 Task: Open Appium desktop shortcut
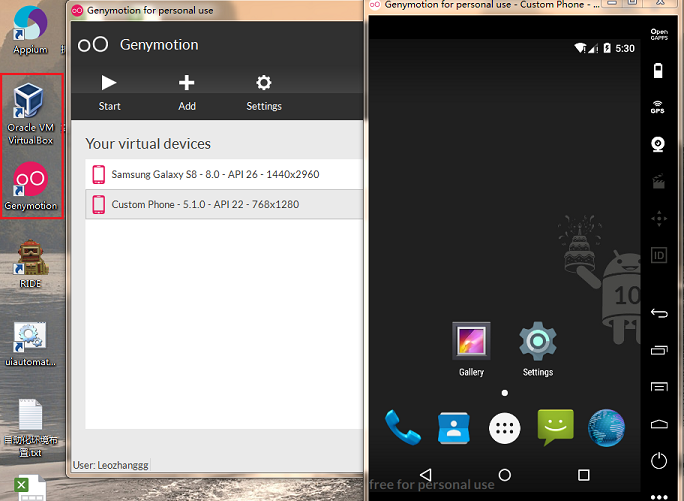click(30, 31)
